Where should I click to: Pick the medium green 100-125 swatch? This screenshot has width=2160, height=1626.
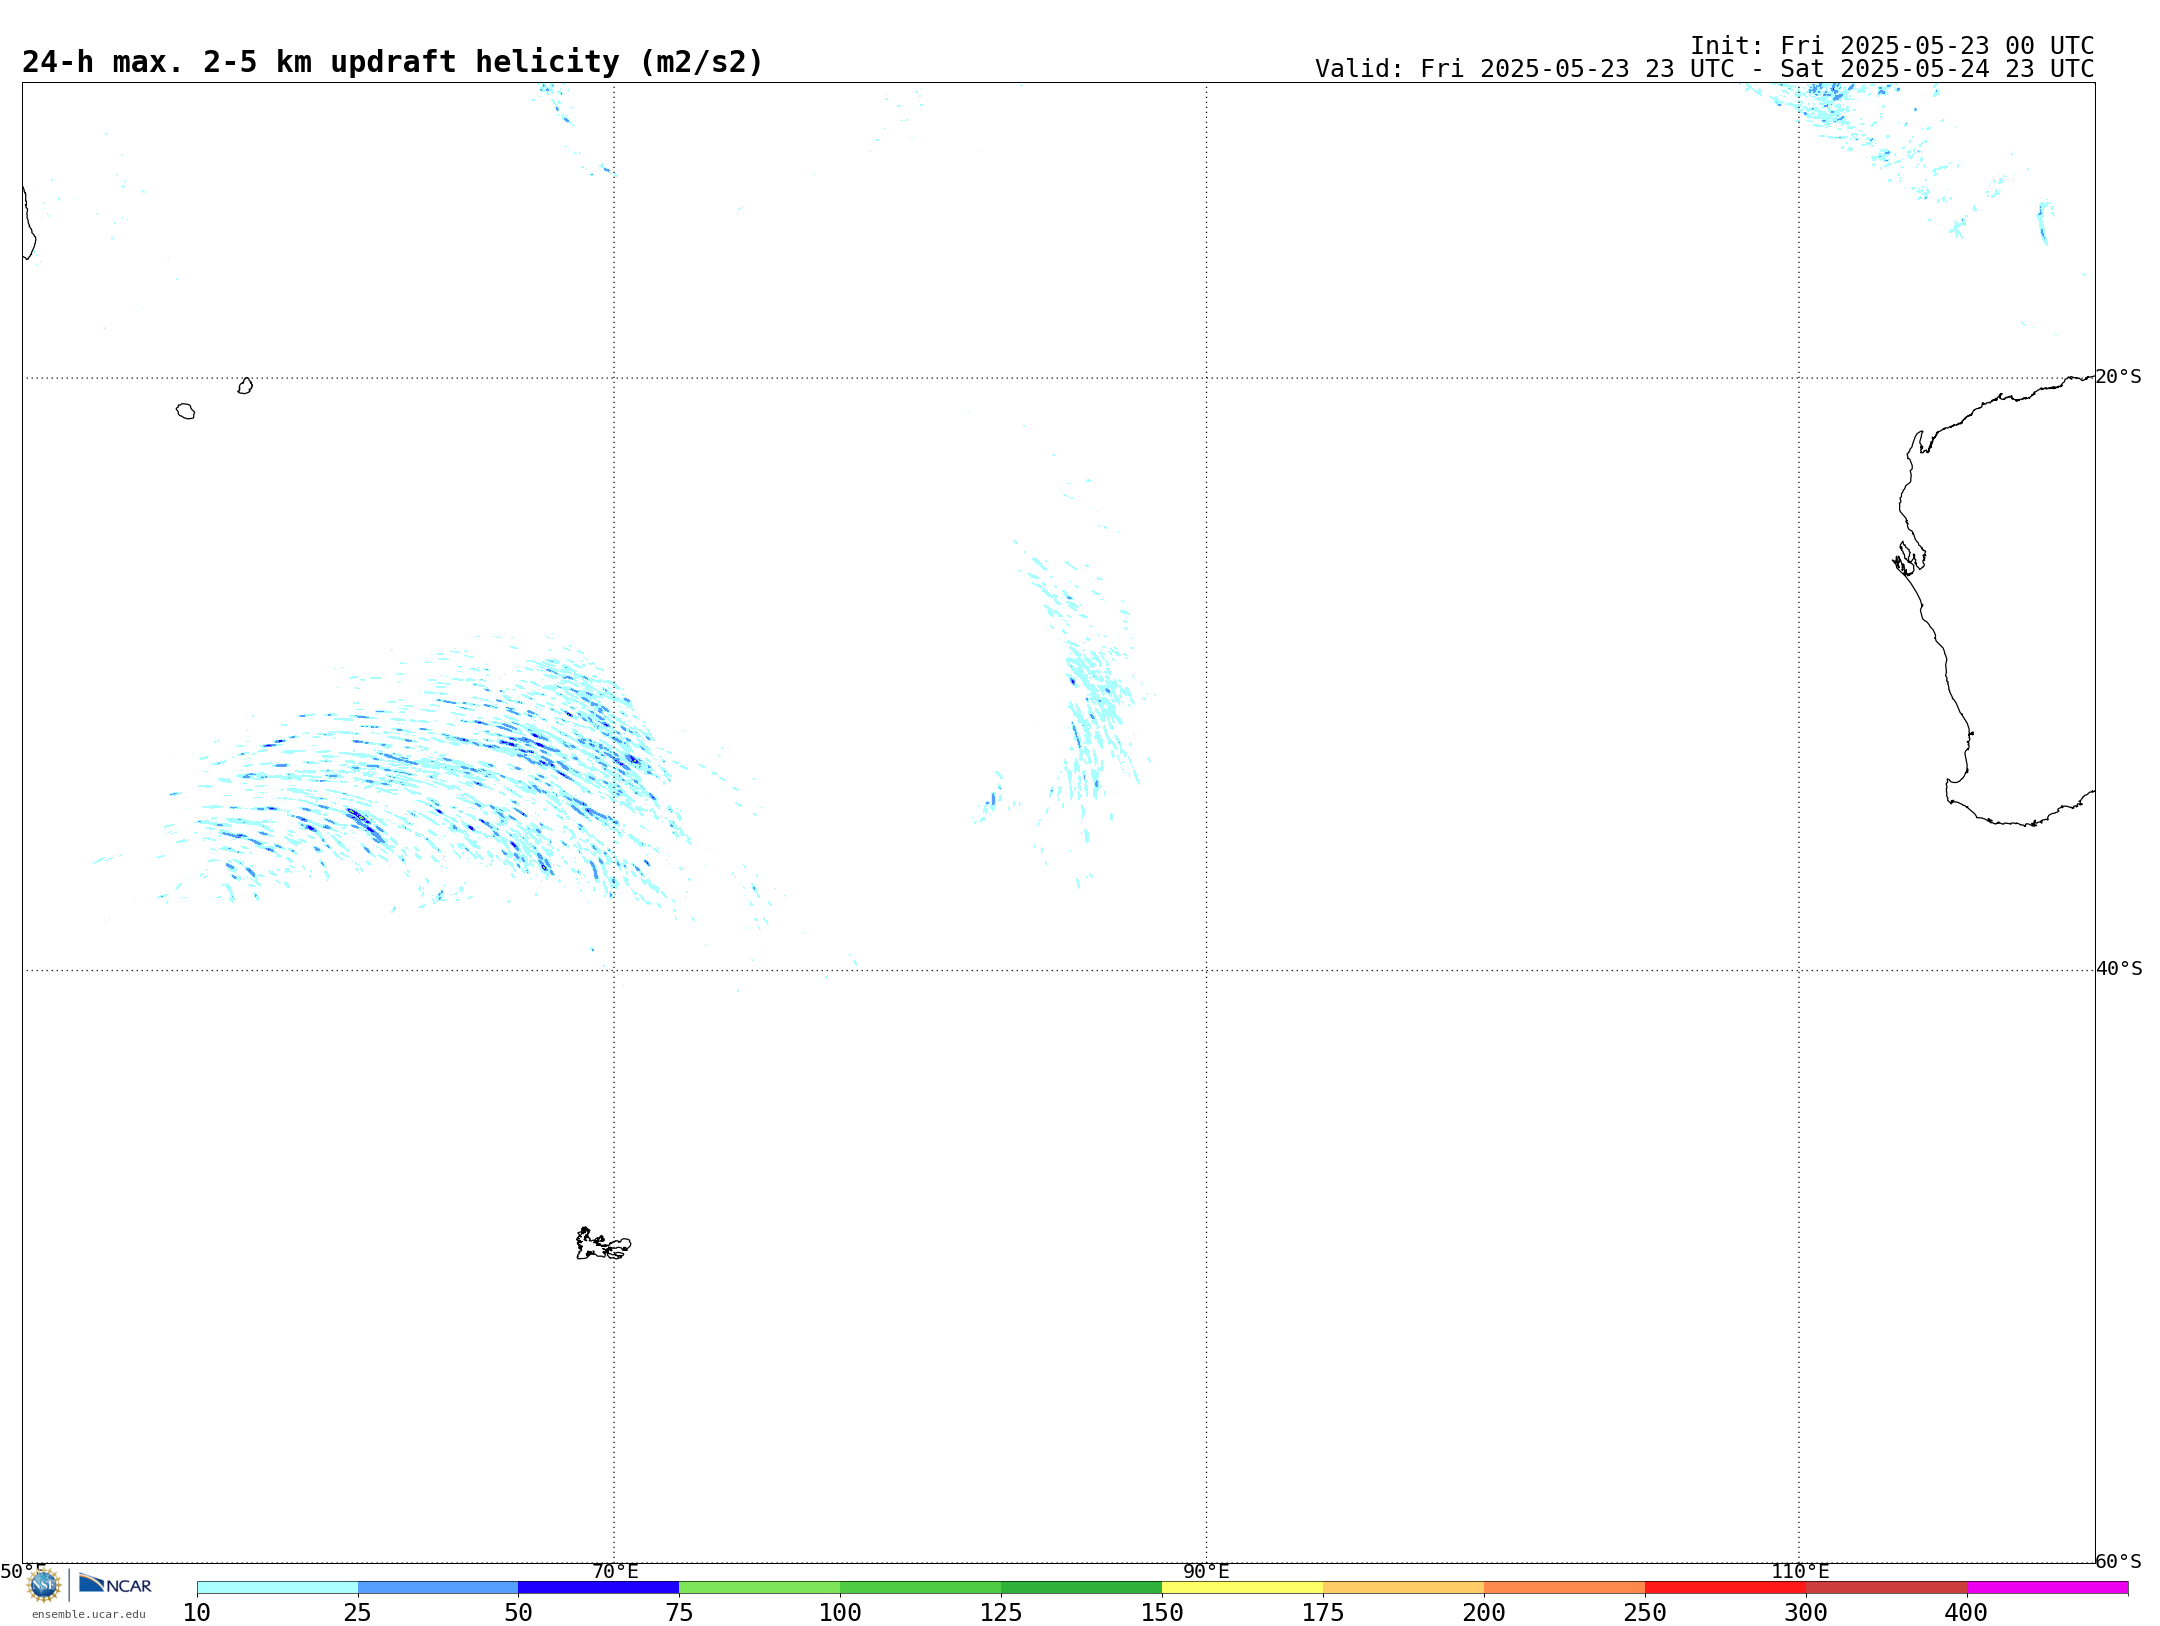point(921,1588)
